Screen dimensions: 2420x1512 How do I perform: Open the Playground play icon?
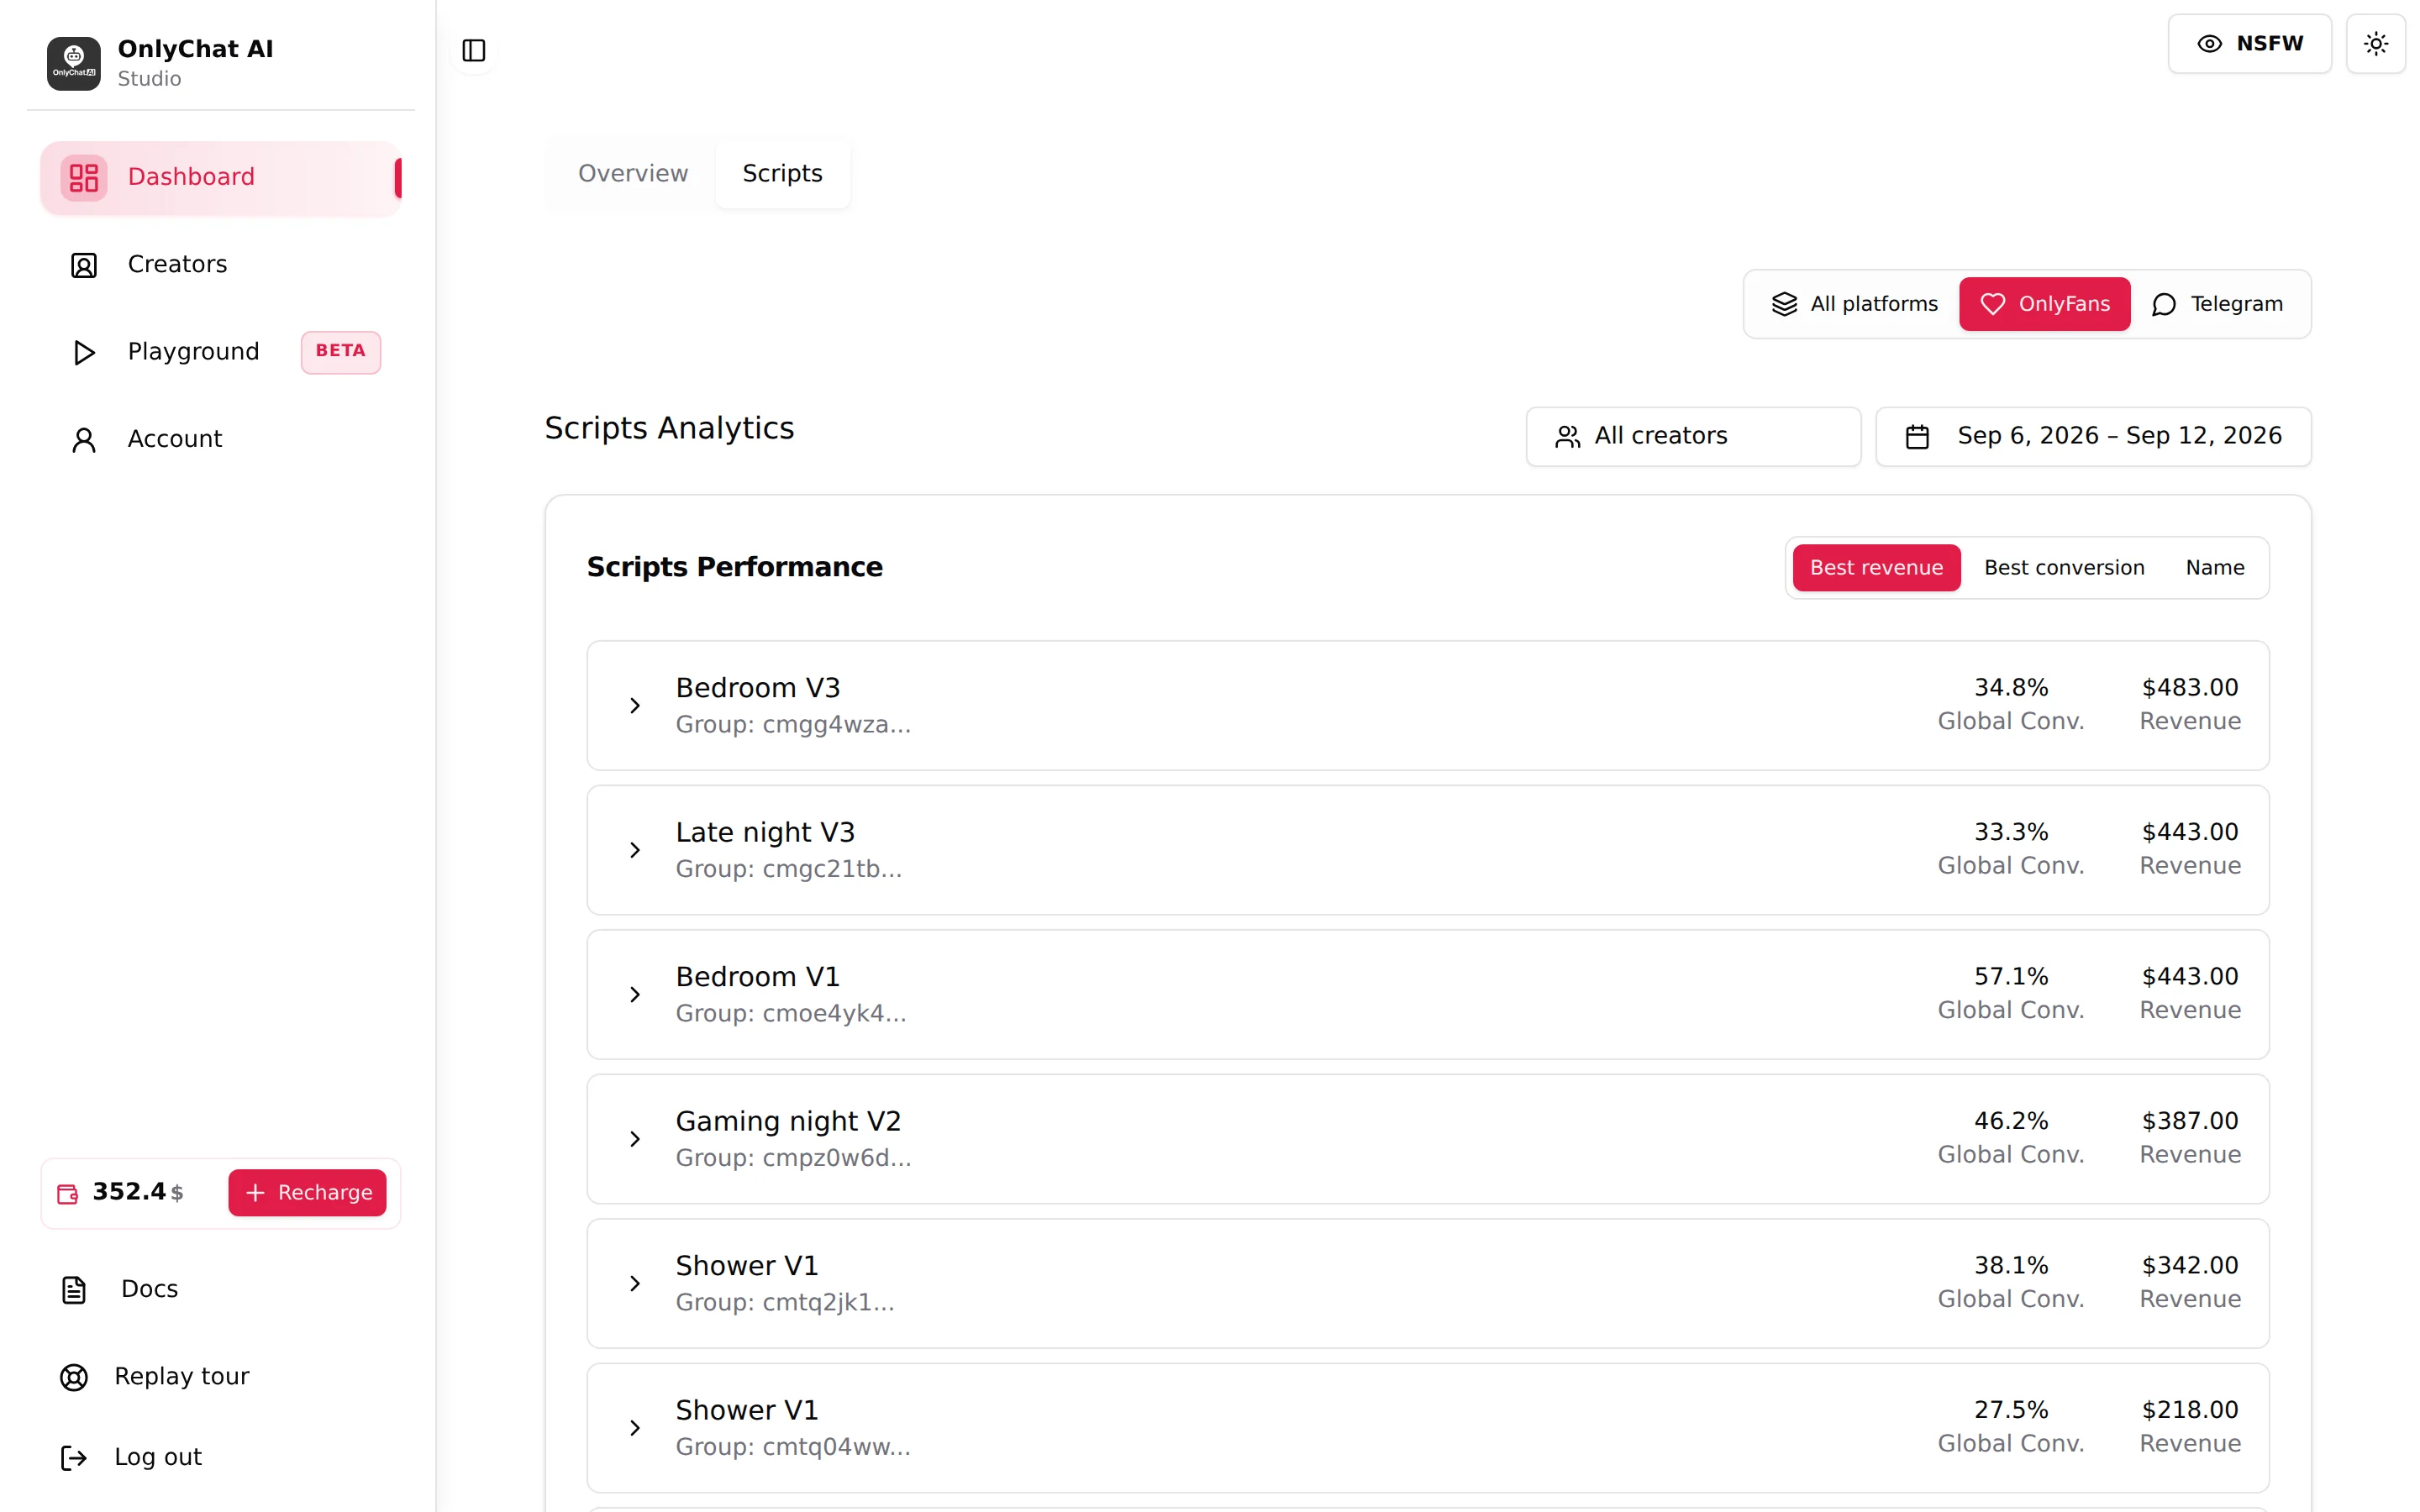pos(84,352)
